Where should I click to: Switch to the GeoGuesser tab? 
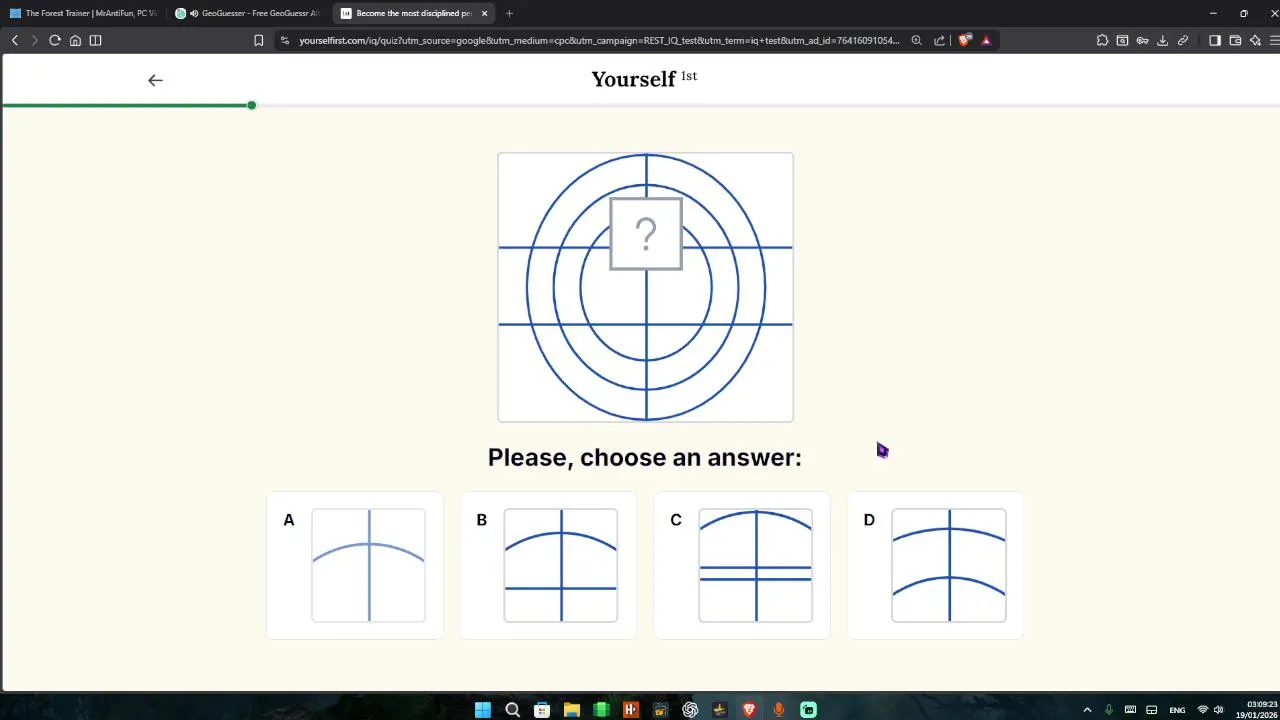click(248, 13)
